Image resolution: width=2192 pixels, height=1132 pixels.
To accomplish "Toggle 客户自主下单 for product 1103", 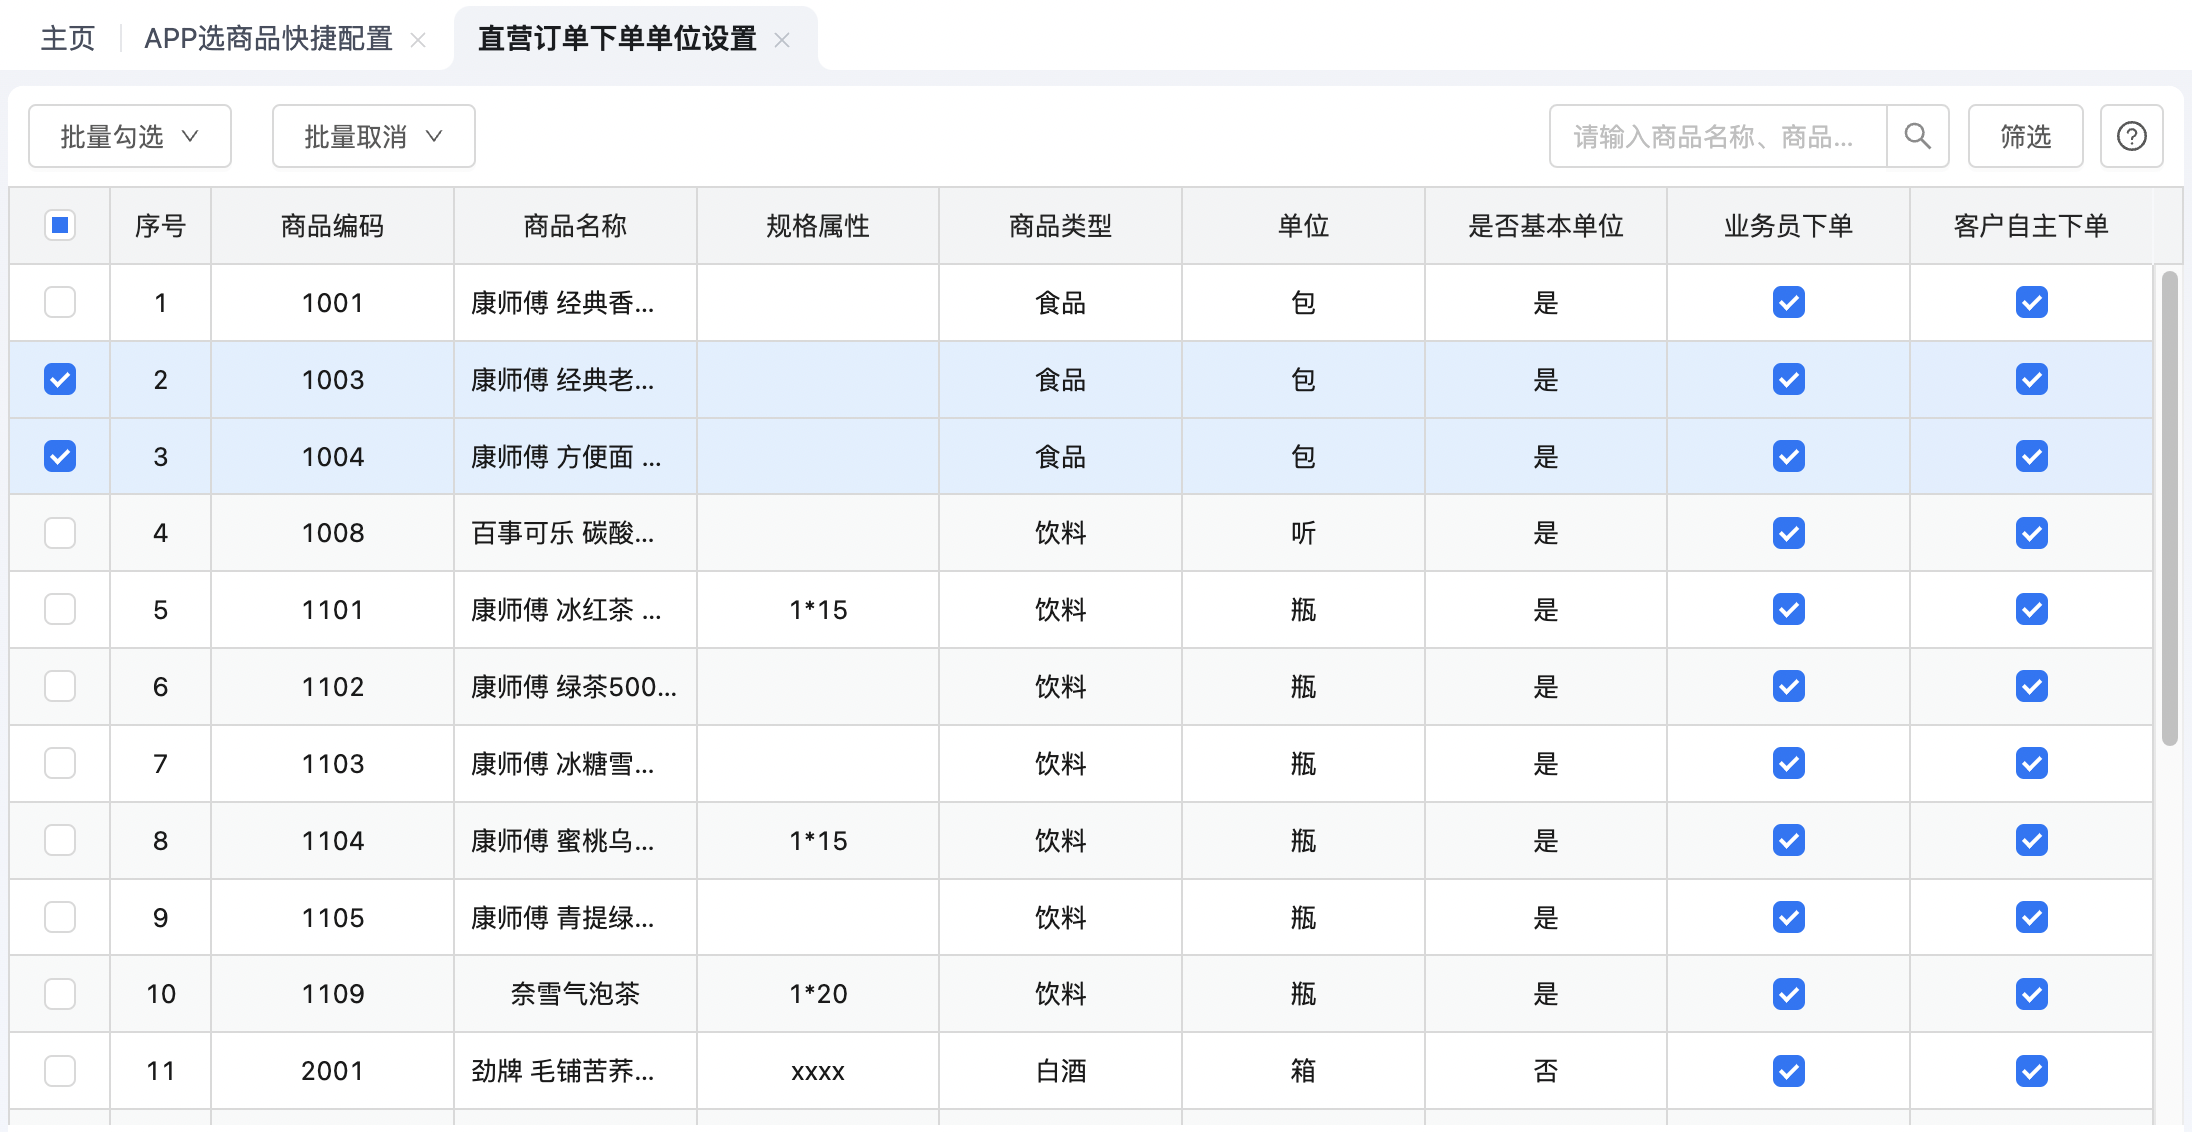I will 2032,763.
